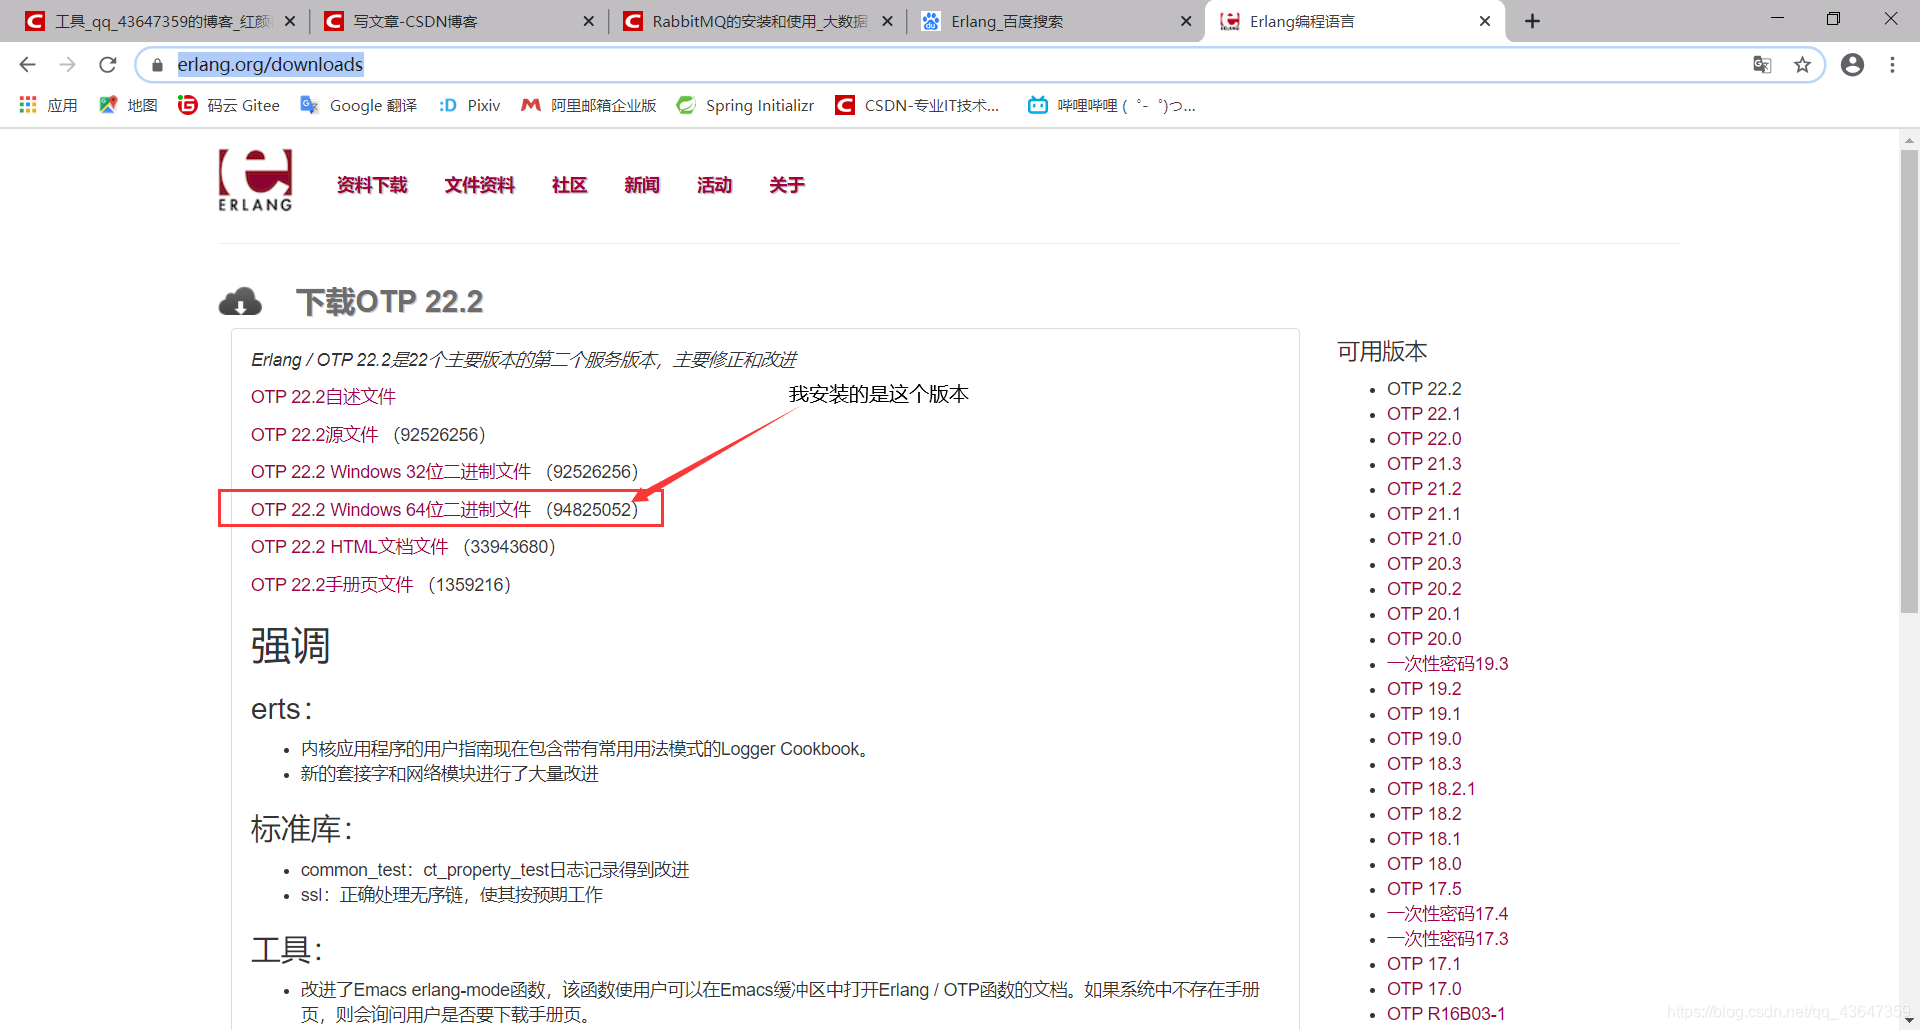The height and width of the screenshot is (1030, 1920).
Task: Select version 一次性密码17.4 in sidebar
Action: pyautogui.click(x=1447, y=914)
